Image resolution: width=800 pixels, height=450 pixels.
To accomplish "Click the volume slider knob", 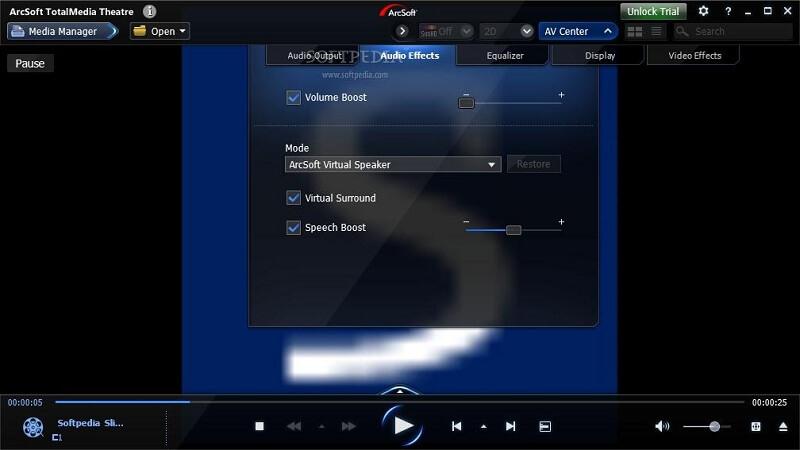I will [x=715, y=426].
